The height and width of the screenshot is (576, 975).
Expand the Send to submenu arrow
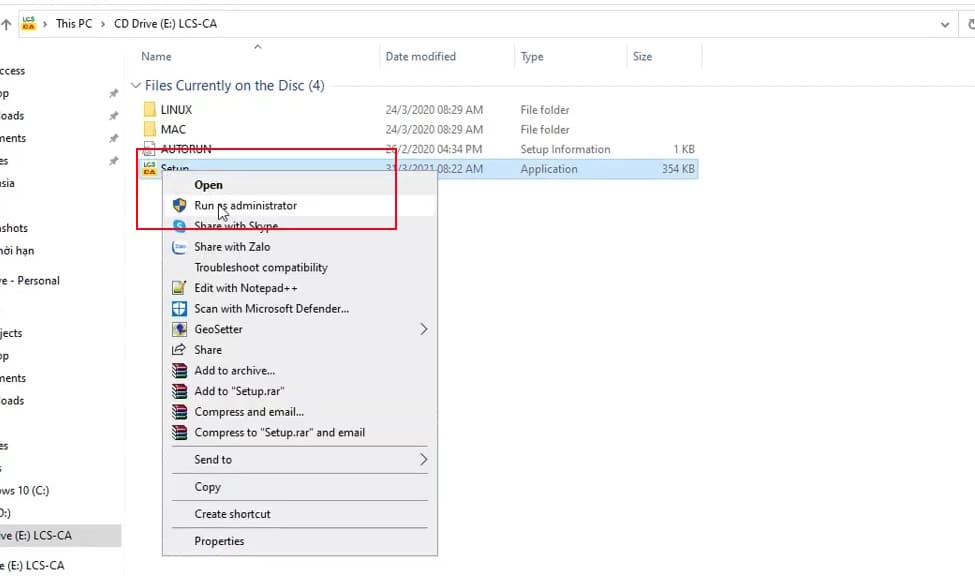click(423, 460)
